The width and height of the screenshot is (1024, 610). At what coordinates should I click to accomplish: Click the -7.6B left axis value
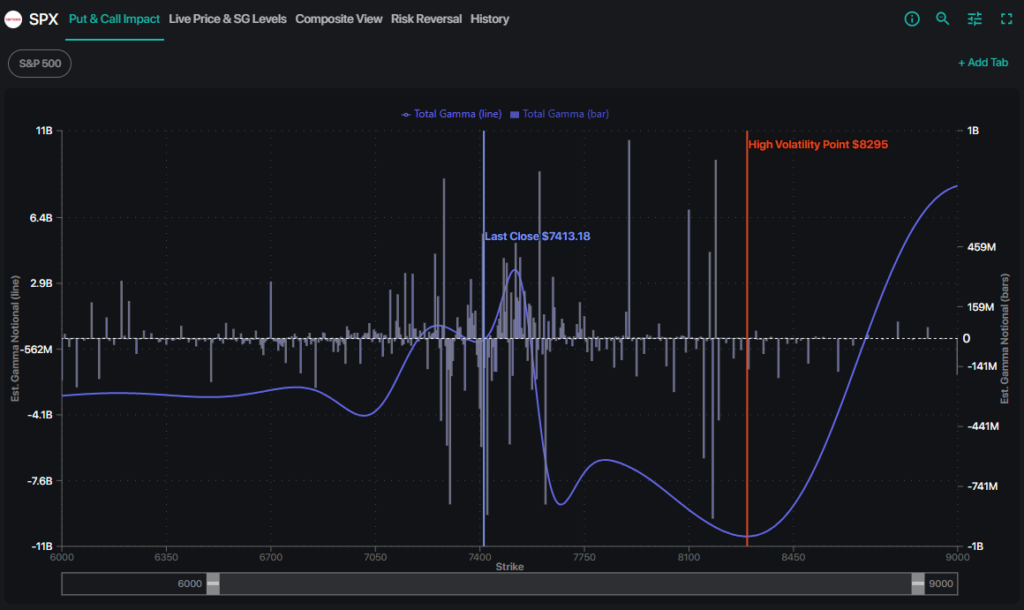click(x=39, y=481)
